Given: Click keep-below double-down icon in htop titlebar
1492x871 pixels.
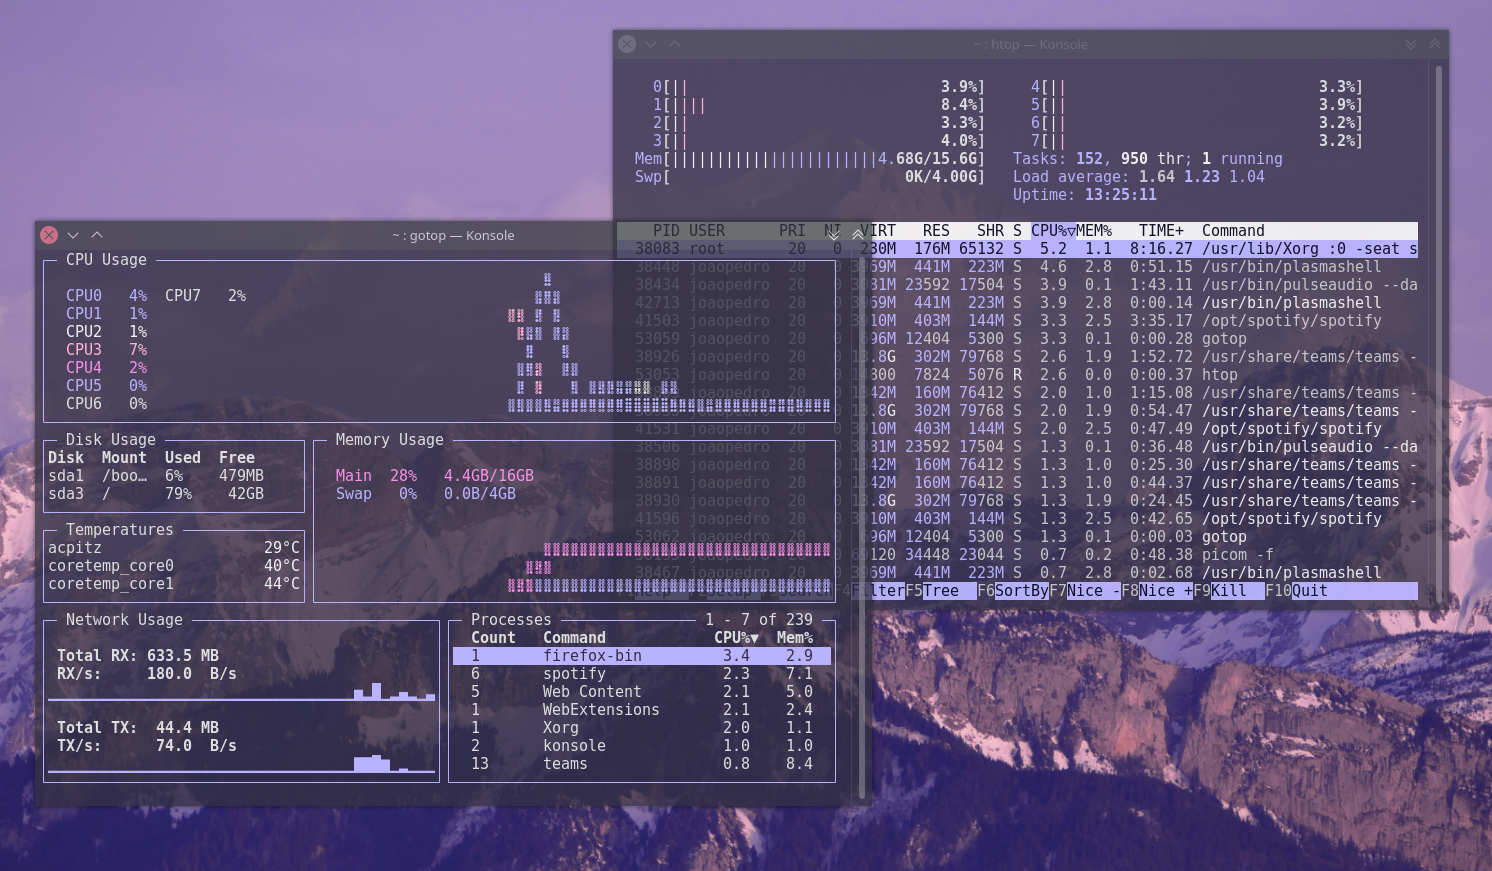Looking at the screenshot, I should tap(1411, 44).
